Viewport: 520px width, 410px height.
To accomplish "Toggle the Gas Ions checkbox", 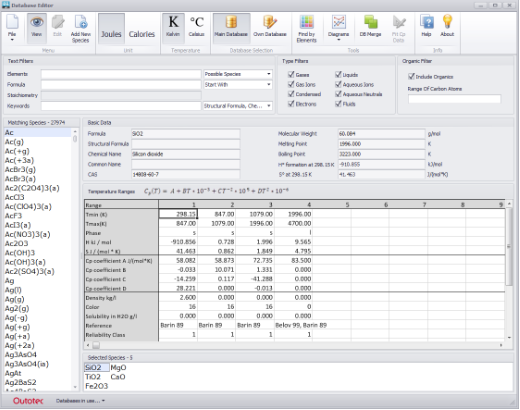I will point(291,84).
